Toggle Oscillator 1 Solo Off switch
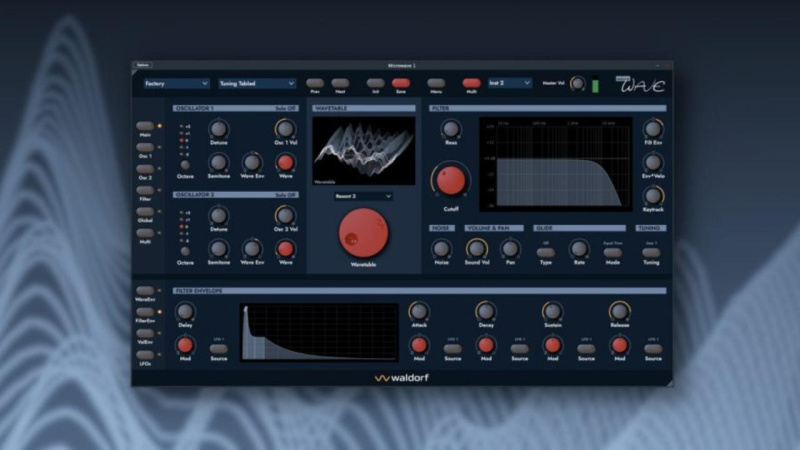The height and width of the screenshot is (450, 800). click(x=287, y=108)
